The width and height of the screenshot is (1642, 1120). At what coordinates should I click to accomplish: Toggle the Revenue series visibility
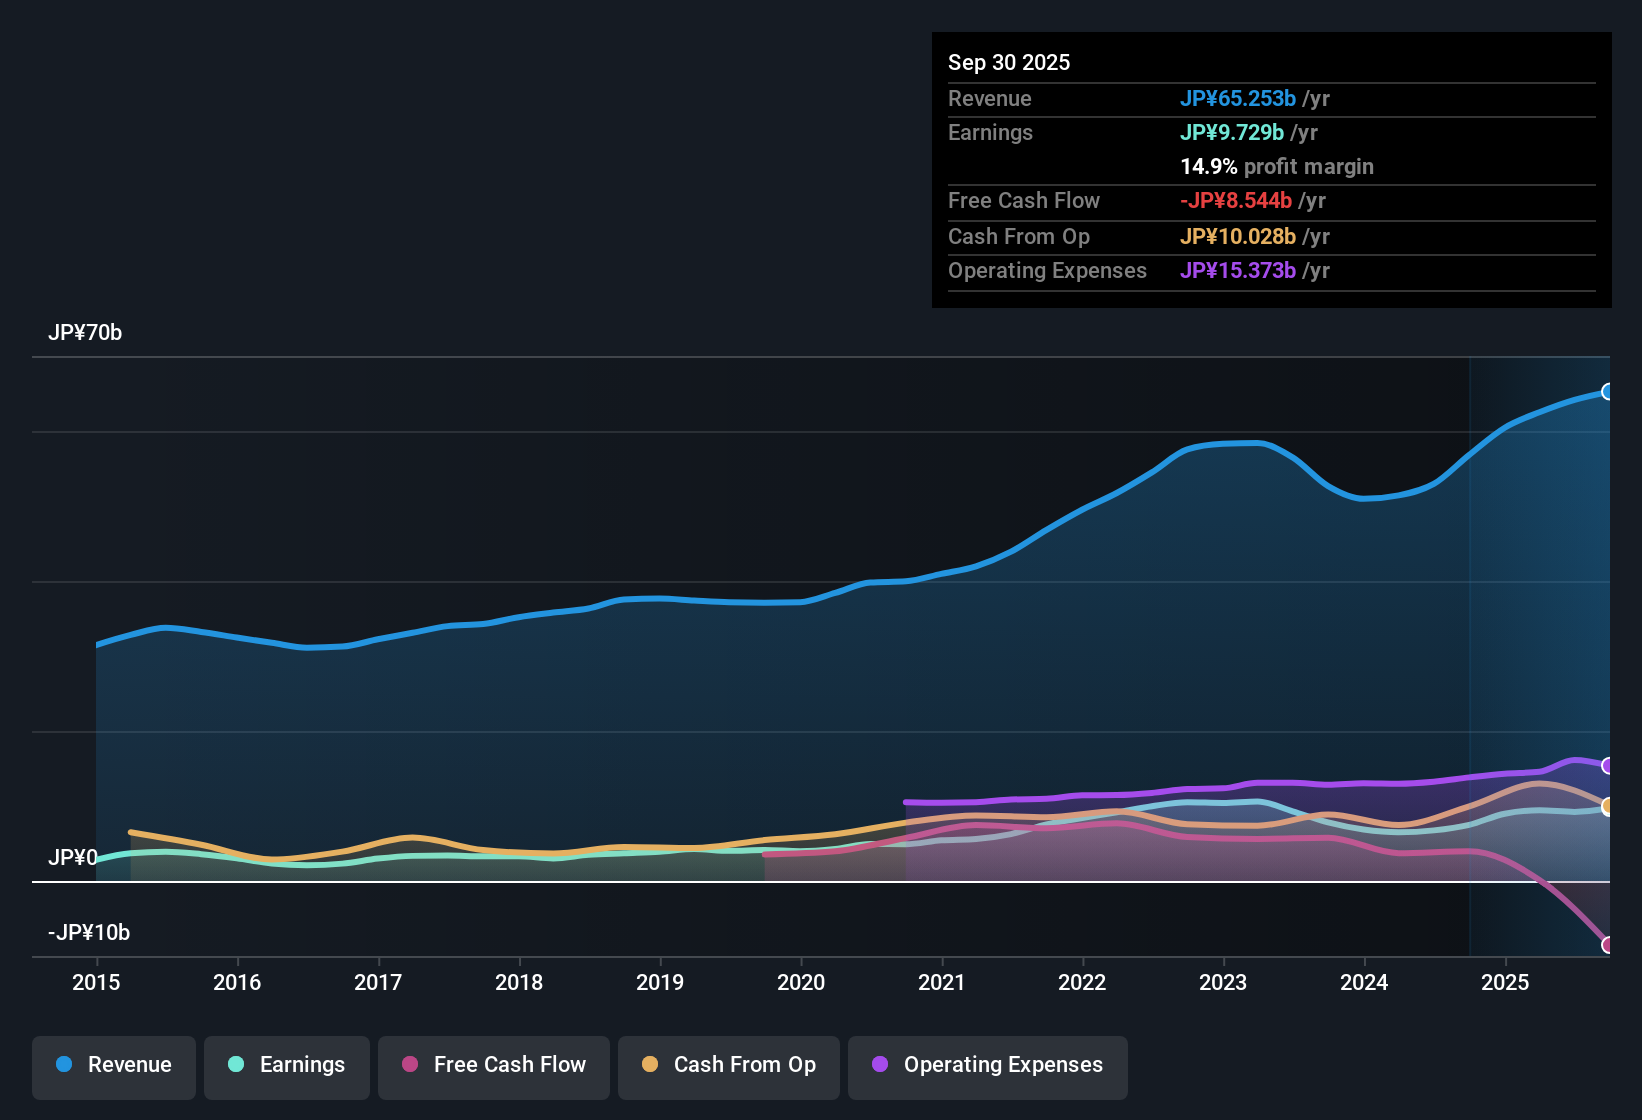click(113, 1065)
